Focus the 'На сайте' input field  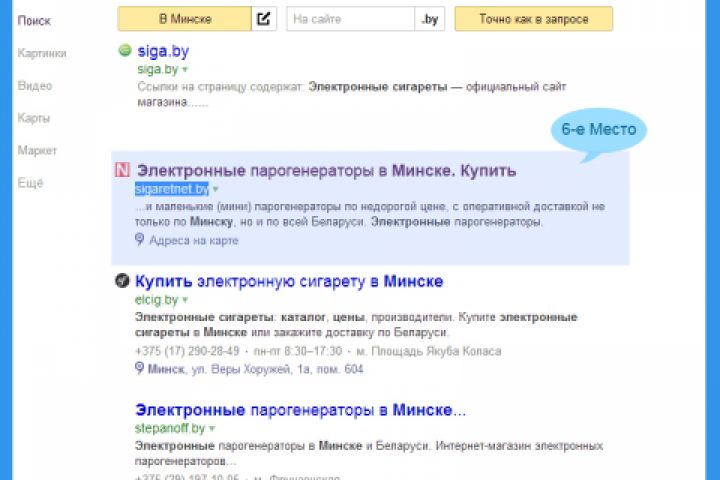point(350,19)
